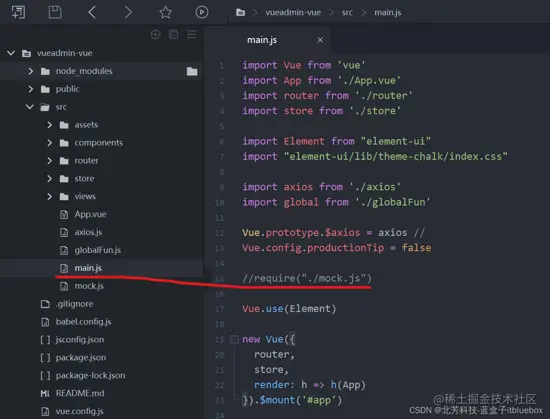Expand the node_modules folder
This screenshot has height=419, width=550.
click(x=31, y=71)
